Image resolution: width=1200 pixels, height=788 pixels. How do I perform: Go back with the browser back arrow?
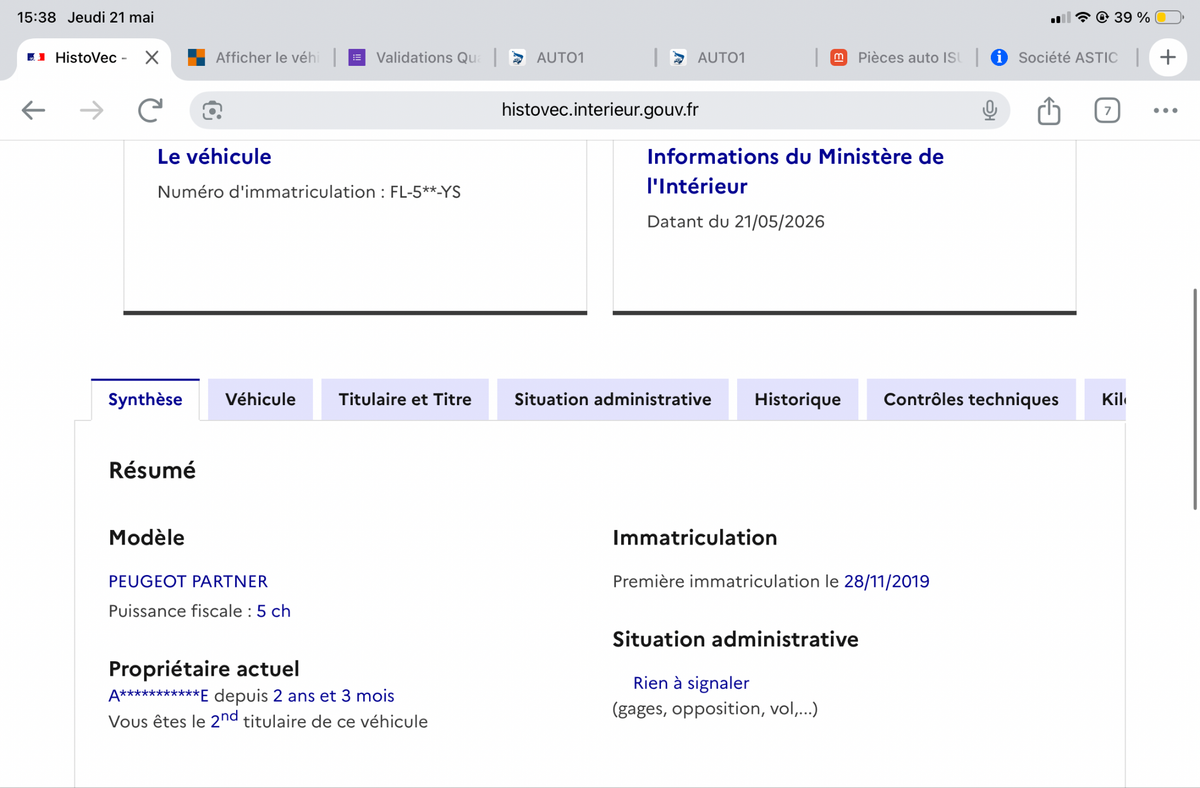(34, 111)
